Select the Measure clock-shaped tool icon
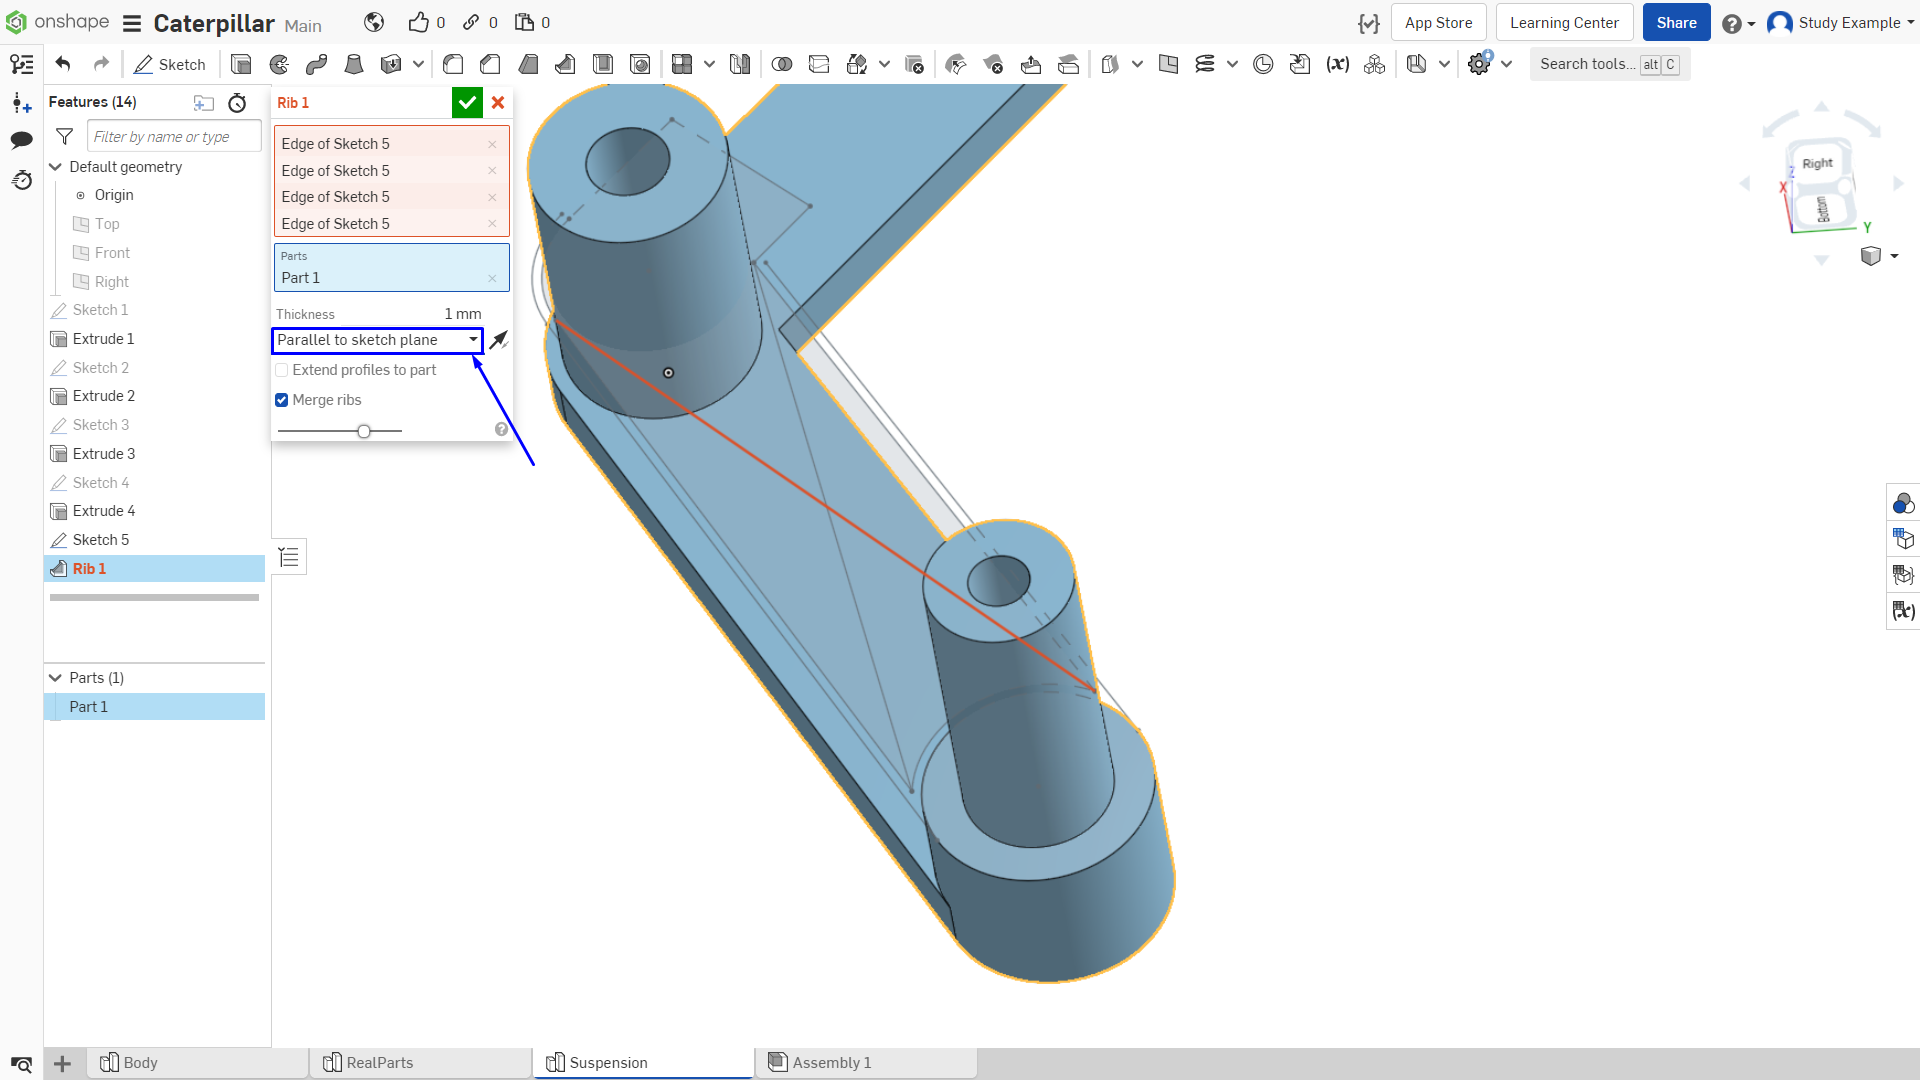The height and width of the screenshot is (1080, 1920). click(x=1263, y=64)
